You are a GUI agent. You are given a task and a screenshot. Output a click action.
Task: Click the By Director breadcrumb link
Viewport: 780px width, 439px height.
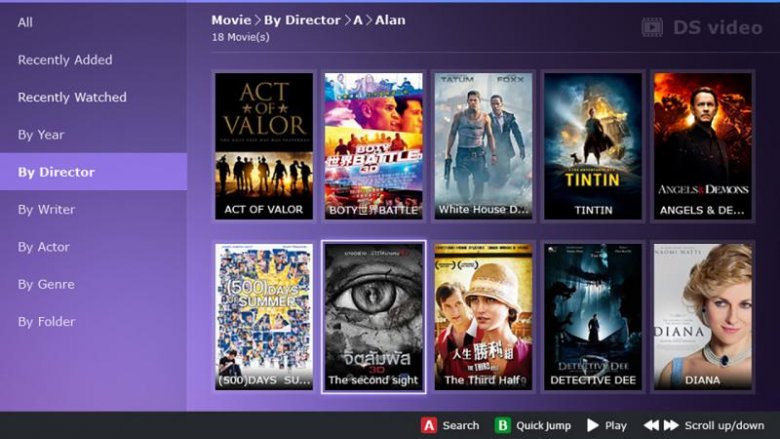pyautogui.click(x=302, y=20)
